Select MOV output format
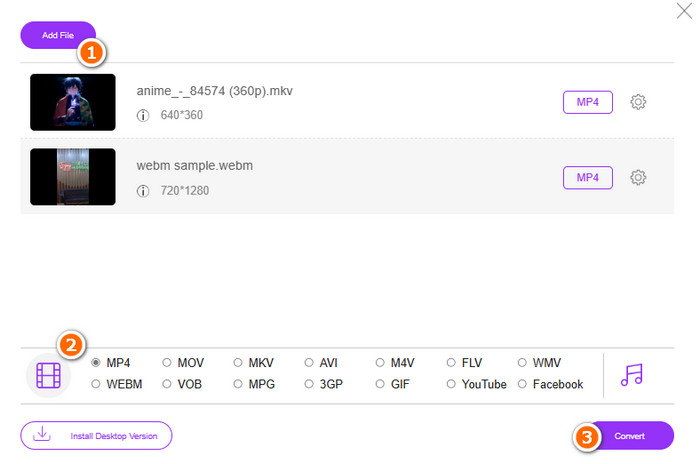 [167, 363]
